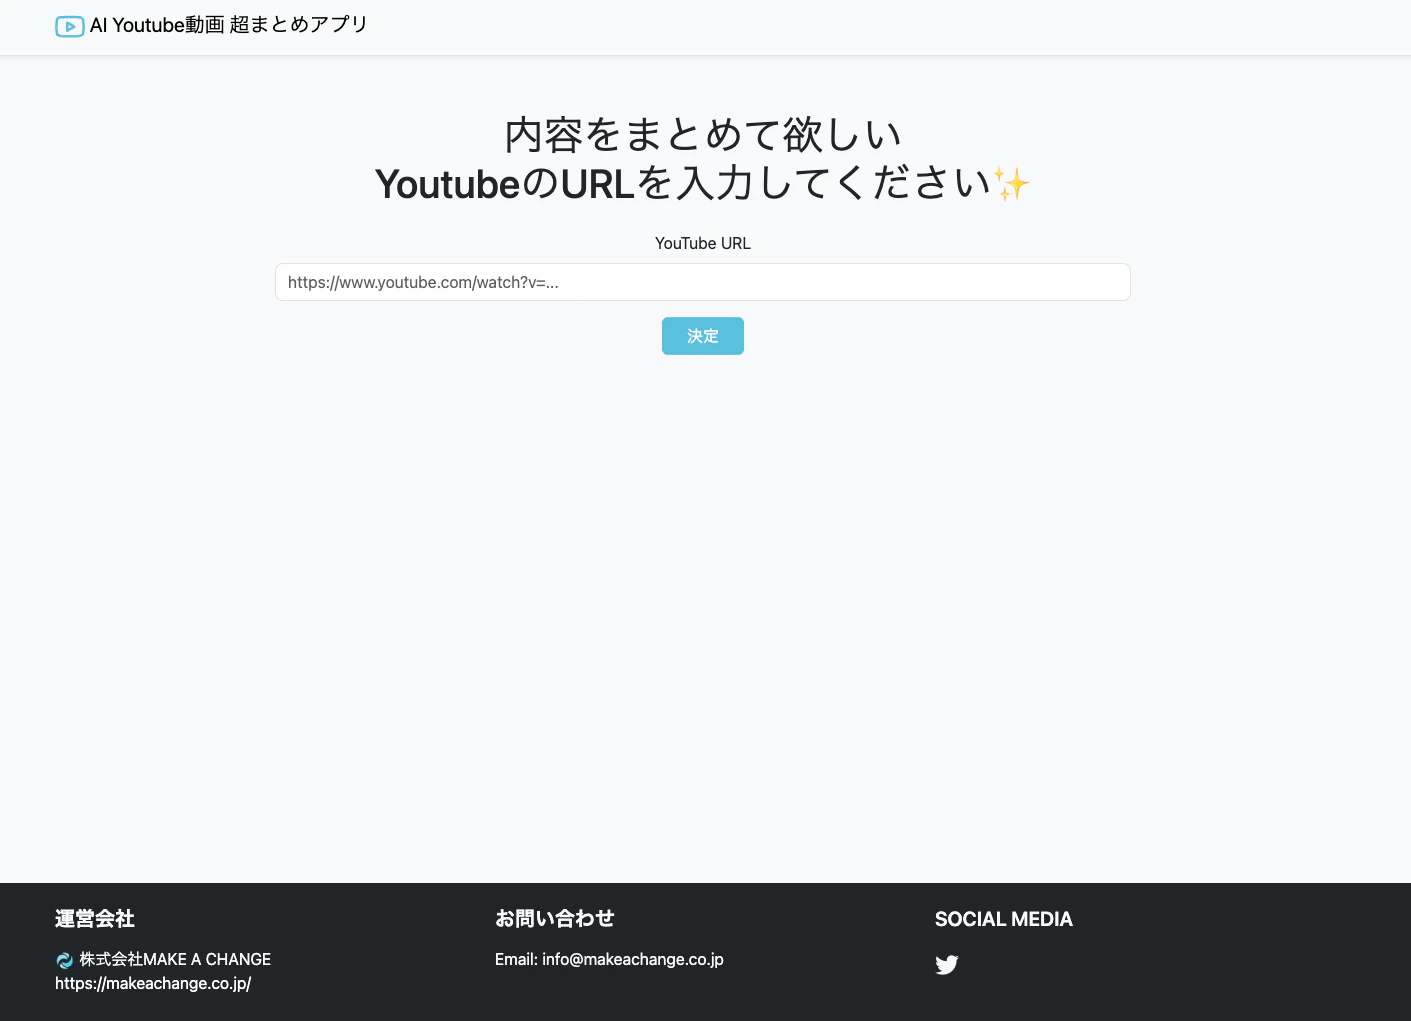Open the AI Youtube動画 超まとめアプリ title link

pyautogui.click(x=229, y=25)
